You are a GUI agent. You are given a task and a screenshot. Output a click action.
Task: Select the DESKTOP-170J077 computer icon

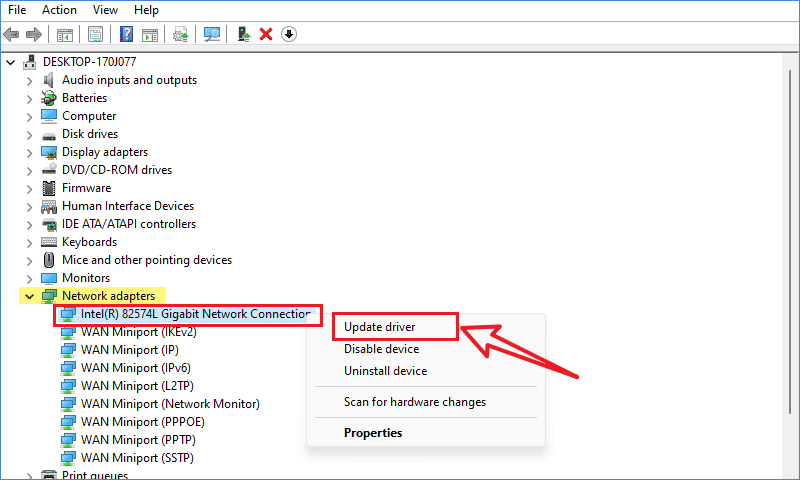tap(30, 62)
